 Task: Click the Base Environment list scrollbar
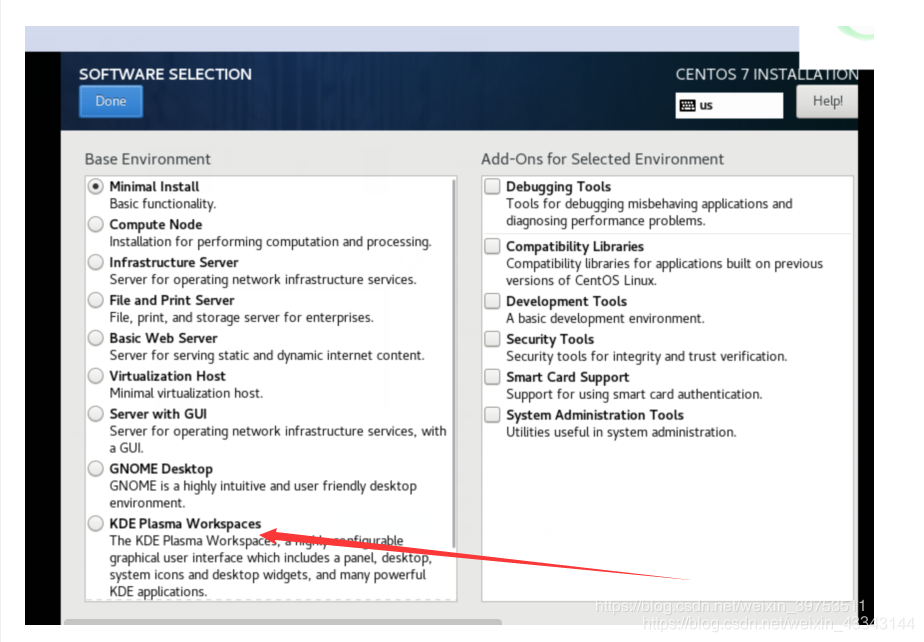[453, 363]
